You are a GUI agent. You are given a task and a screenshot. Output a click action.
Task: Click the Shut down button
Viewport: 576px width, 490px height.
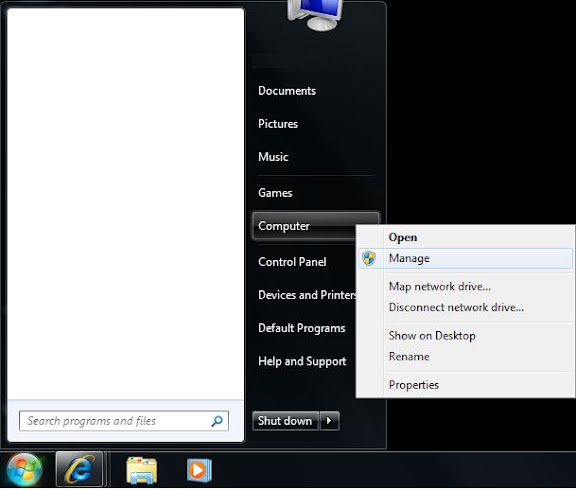[x=285, y=421]
